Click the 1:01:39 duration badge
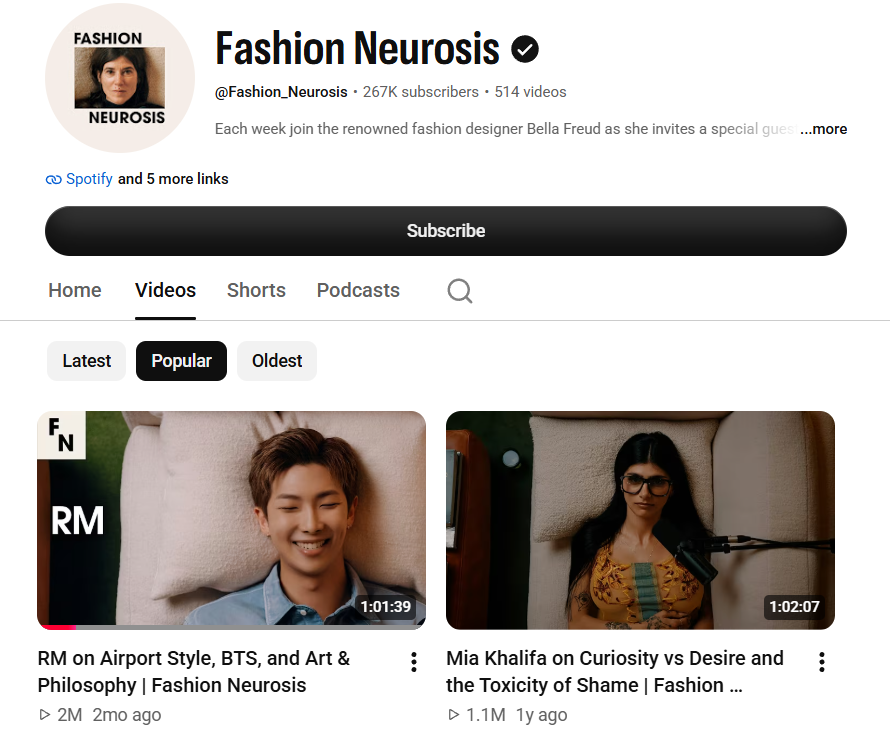890x731 pixels. (385, 607)
